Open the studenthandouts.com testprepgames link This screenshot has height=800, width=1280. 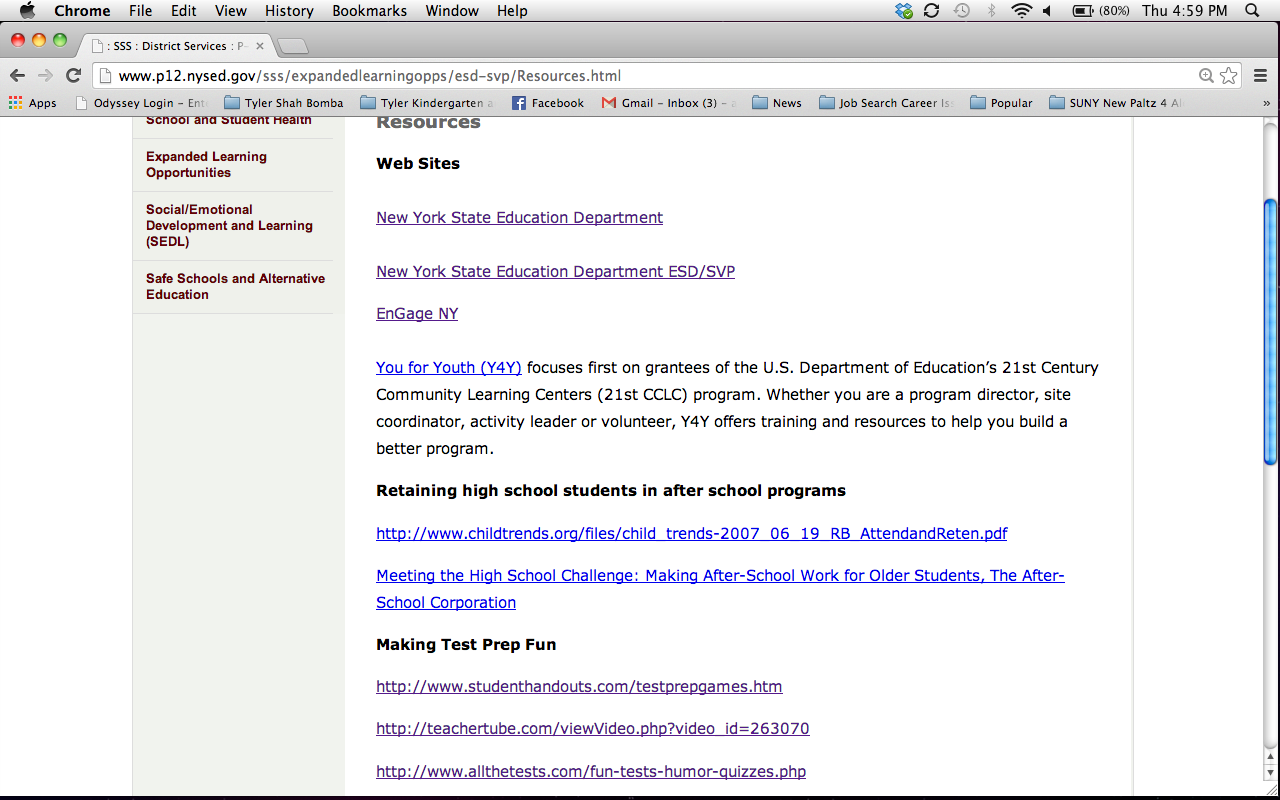[579, 686]
